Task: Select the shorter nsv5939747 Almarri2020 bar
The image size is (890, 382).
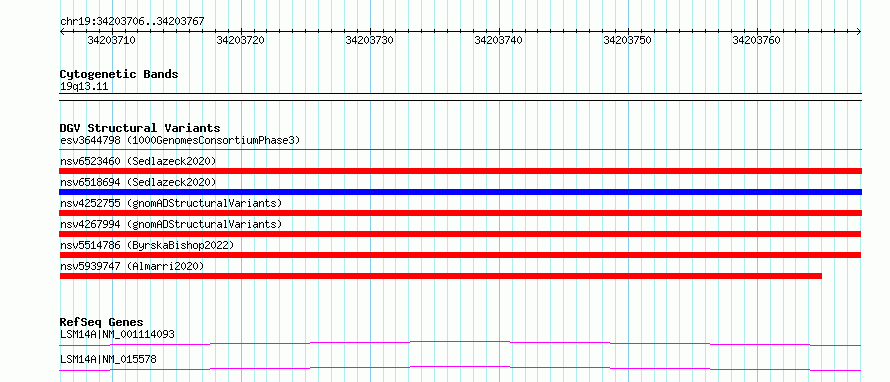Action: click(x=440, y=276)
